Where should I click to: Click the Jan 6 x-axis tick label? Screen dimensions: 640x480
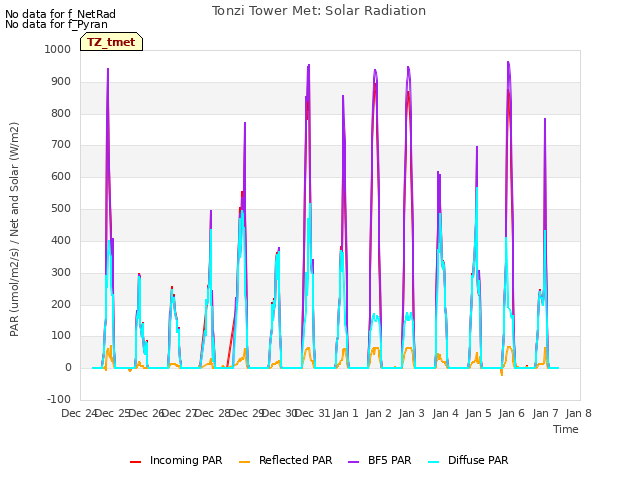coord(512,413)
